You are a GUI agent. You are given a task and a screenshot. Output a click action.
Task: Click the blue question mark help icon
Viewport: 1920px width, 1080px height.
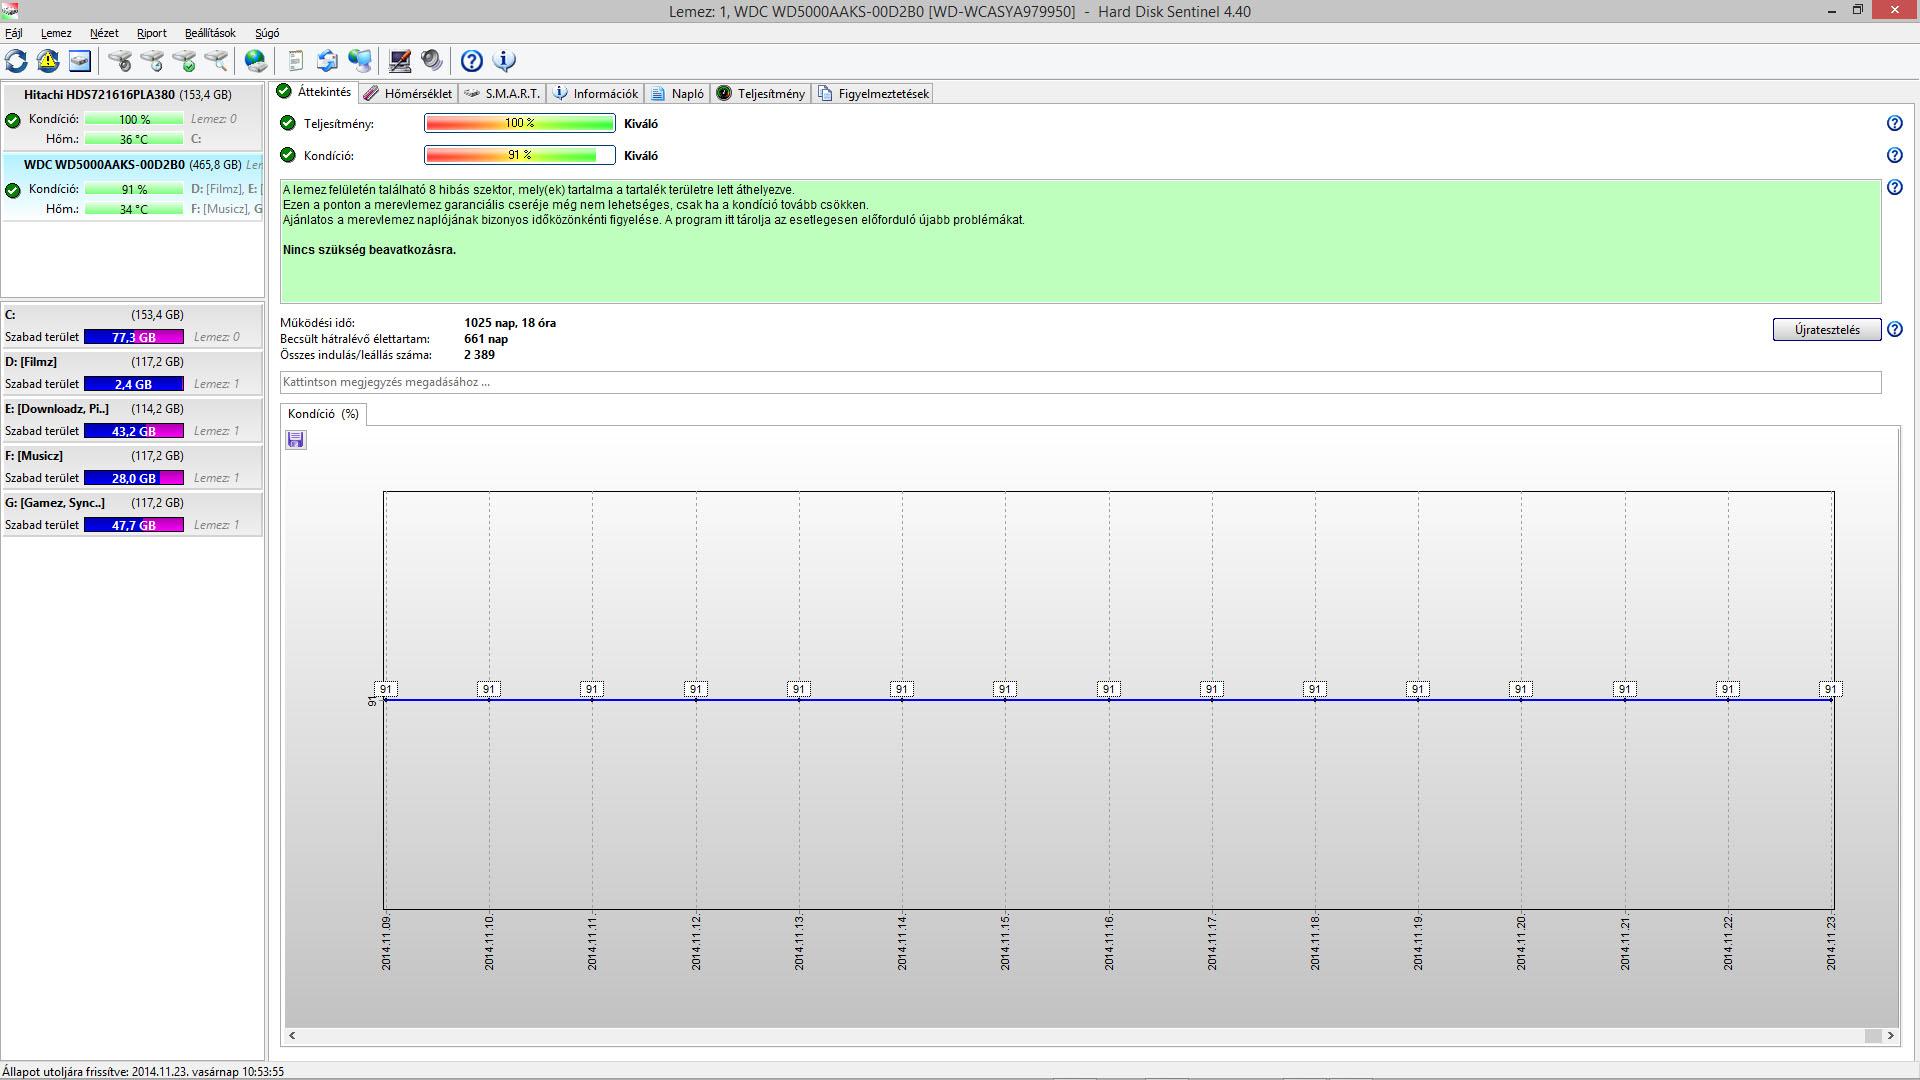(x=472, y=61)
